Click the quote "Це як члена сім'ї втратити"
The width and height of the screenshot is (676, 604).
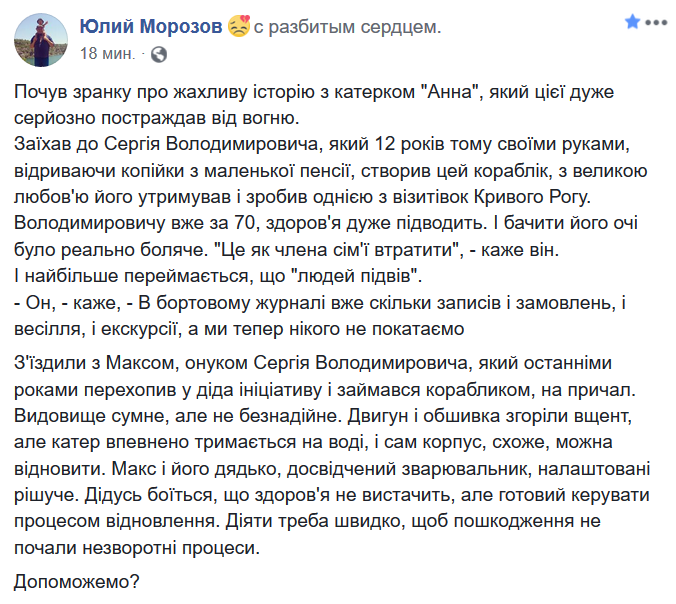tap(338, 250)
